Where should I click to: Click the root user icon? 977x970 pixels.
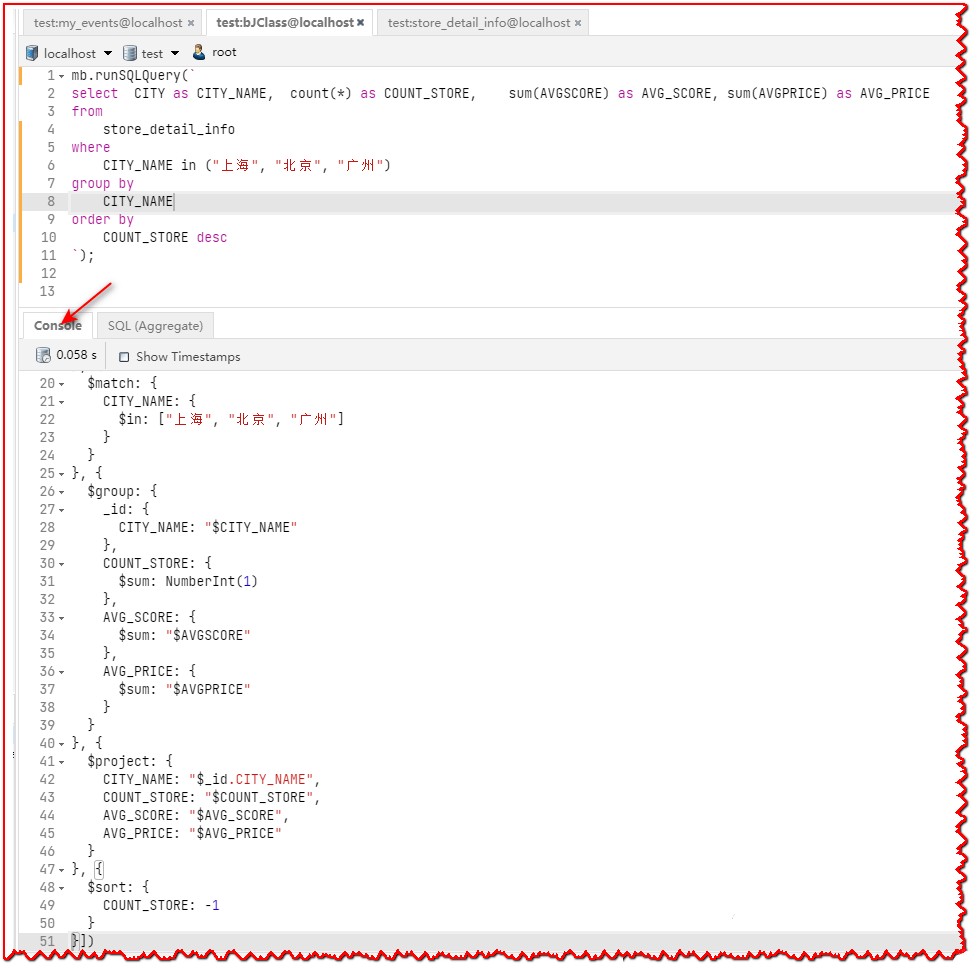[199, 52]
